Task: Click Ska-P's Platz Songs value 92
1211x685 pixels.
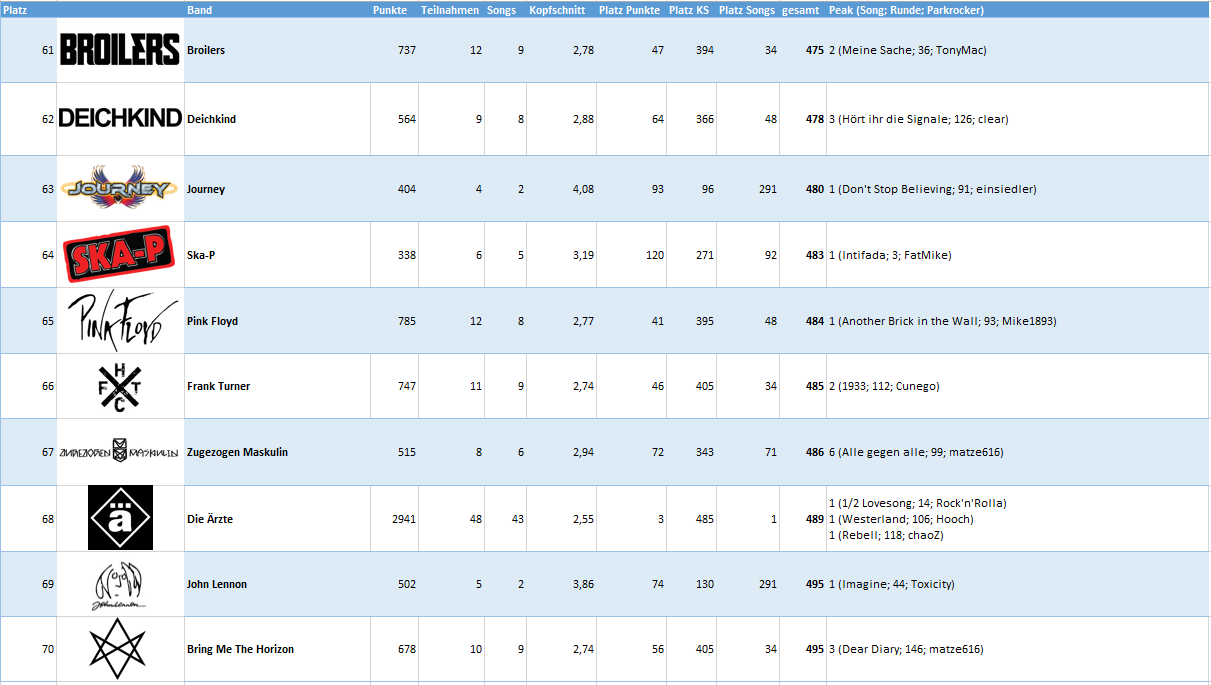Action: 770,255
